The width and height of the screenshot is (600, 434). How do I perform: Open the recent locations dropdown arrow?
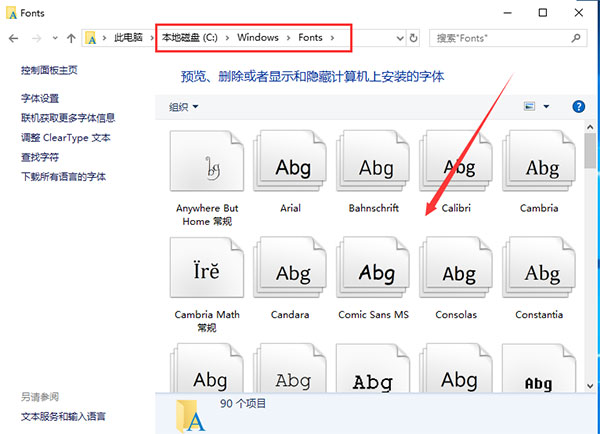(x=55, y=38)
